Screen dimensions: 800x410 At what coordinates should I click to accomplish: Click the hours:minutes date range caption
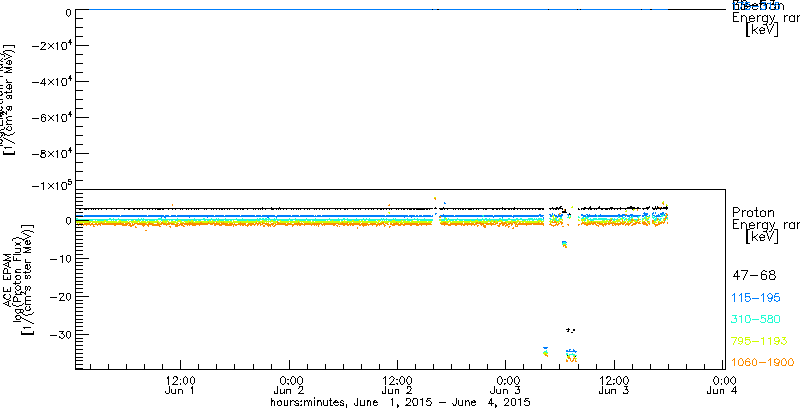coord(401,403)
